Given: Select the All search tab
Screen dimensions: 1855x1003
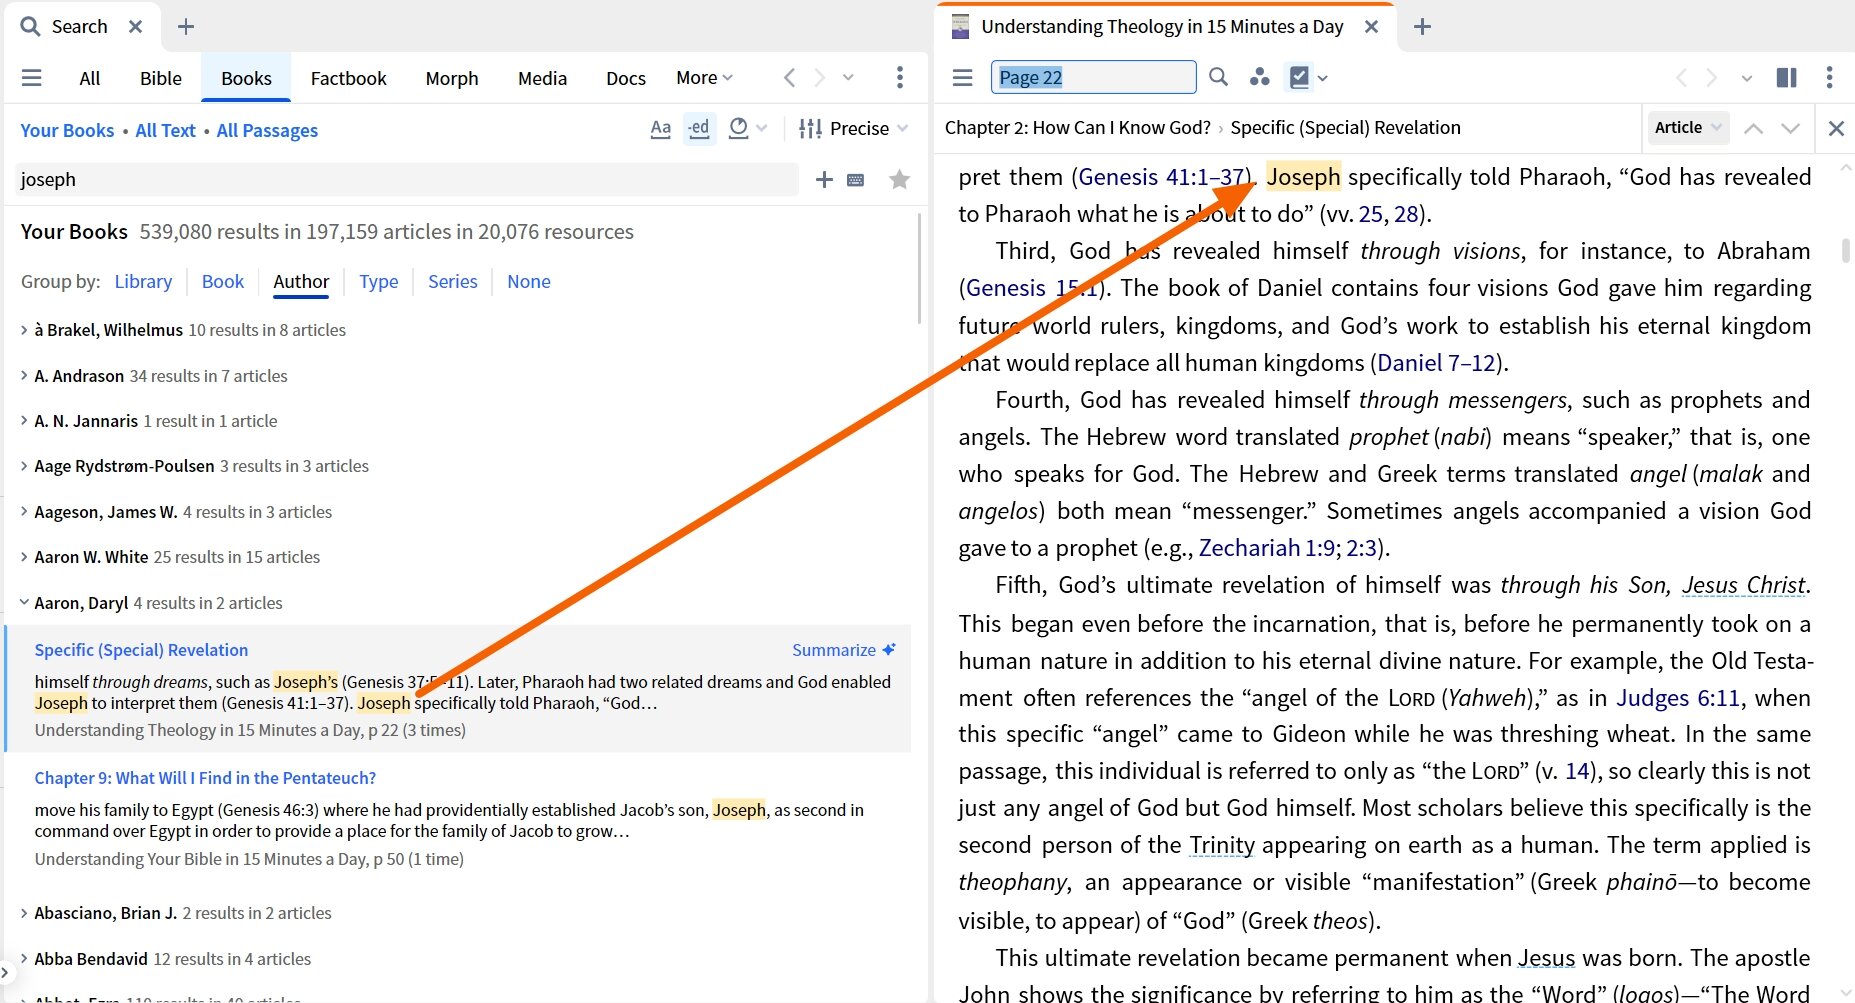Looking at the screenshot, I should click(90, 78).
